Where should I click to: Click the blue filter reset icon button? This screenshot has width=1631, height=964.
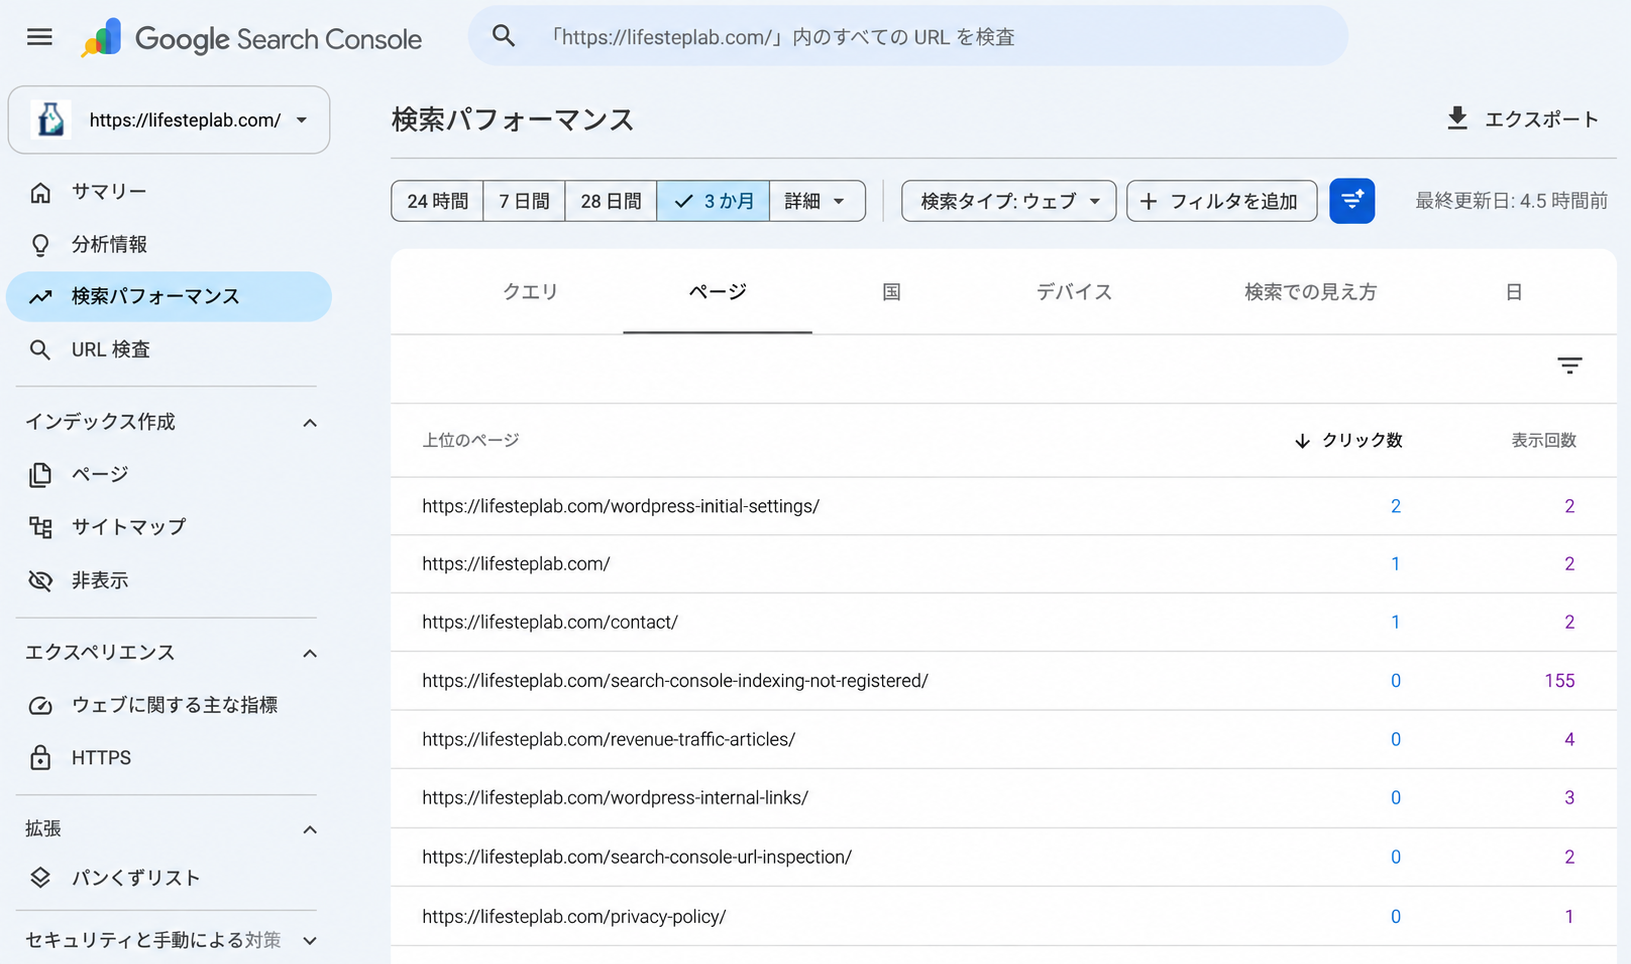(x=1352, y=201)
